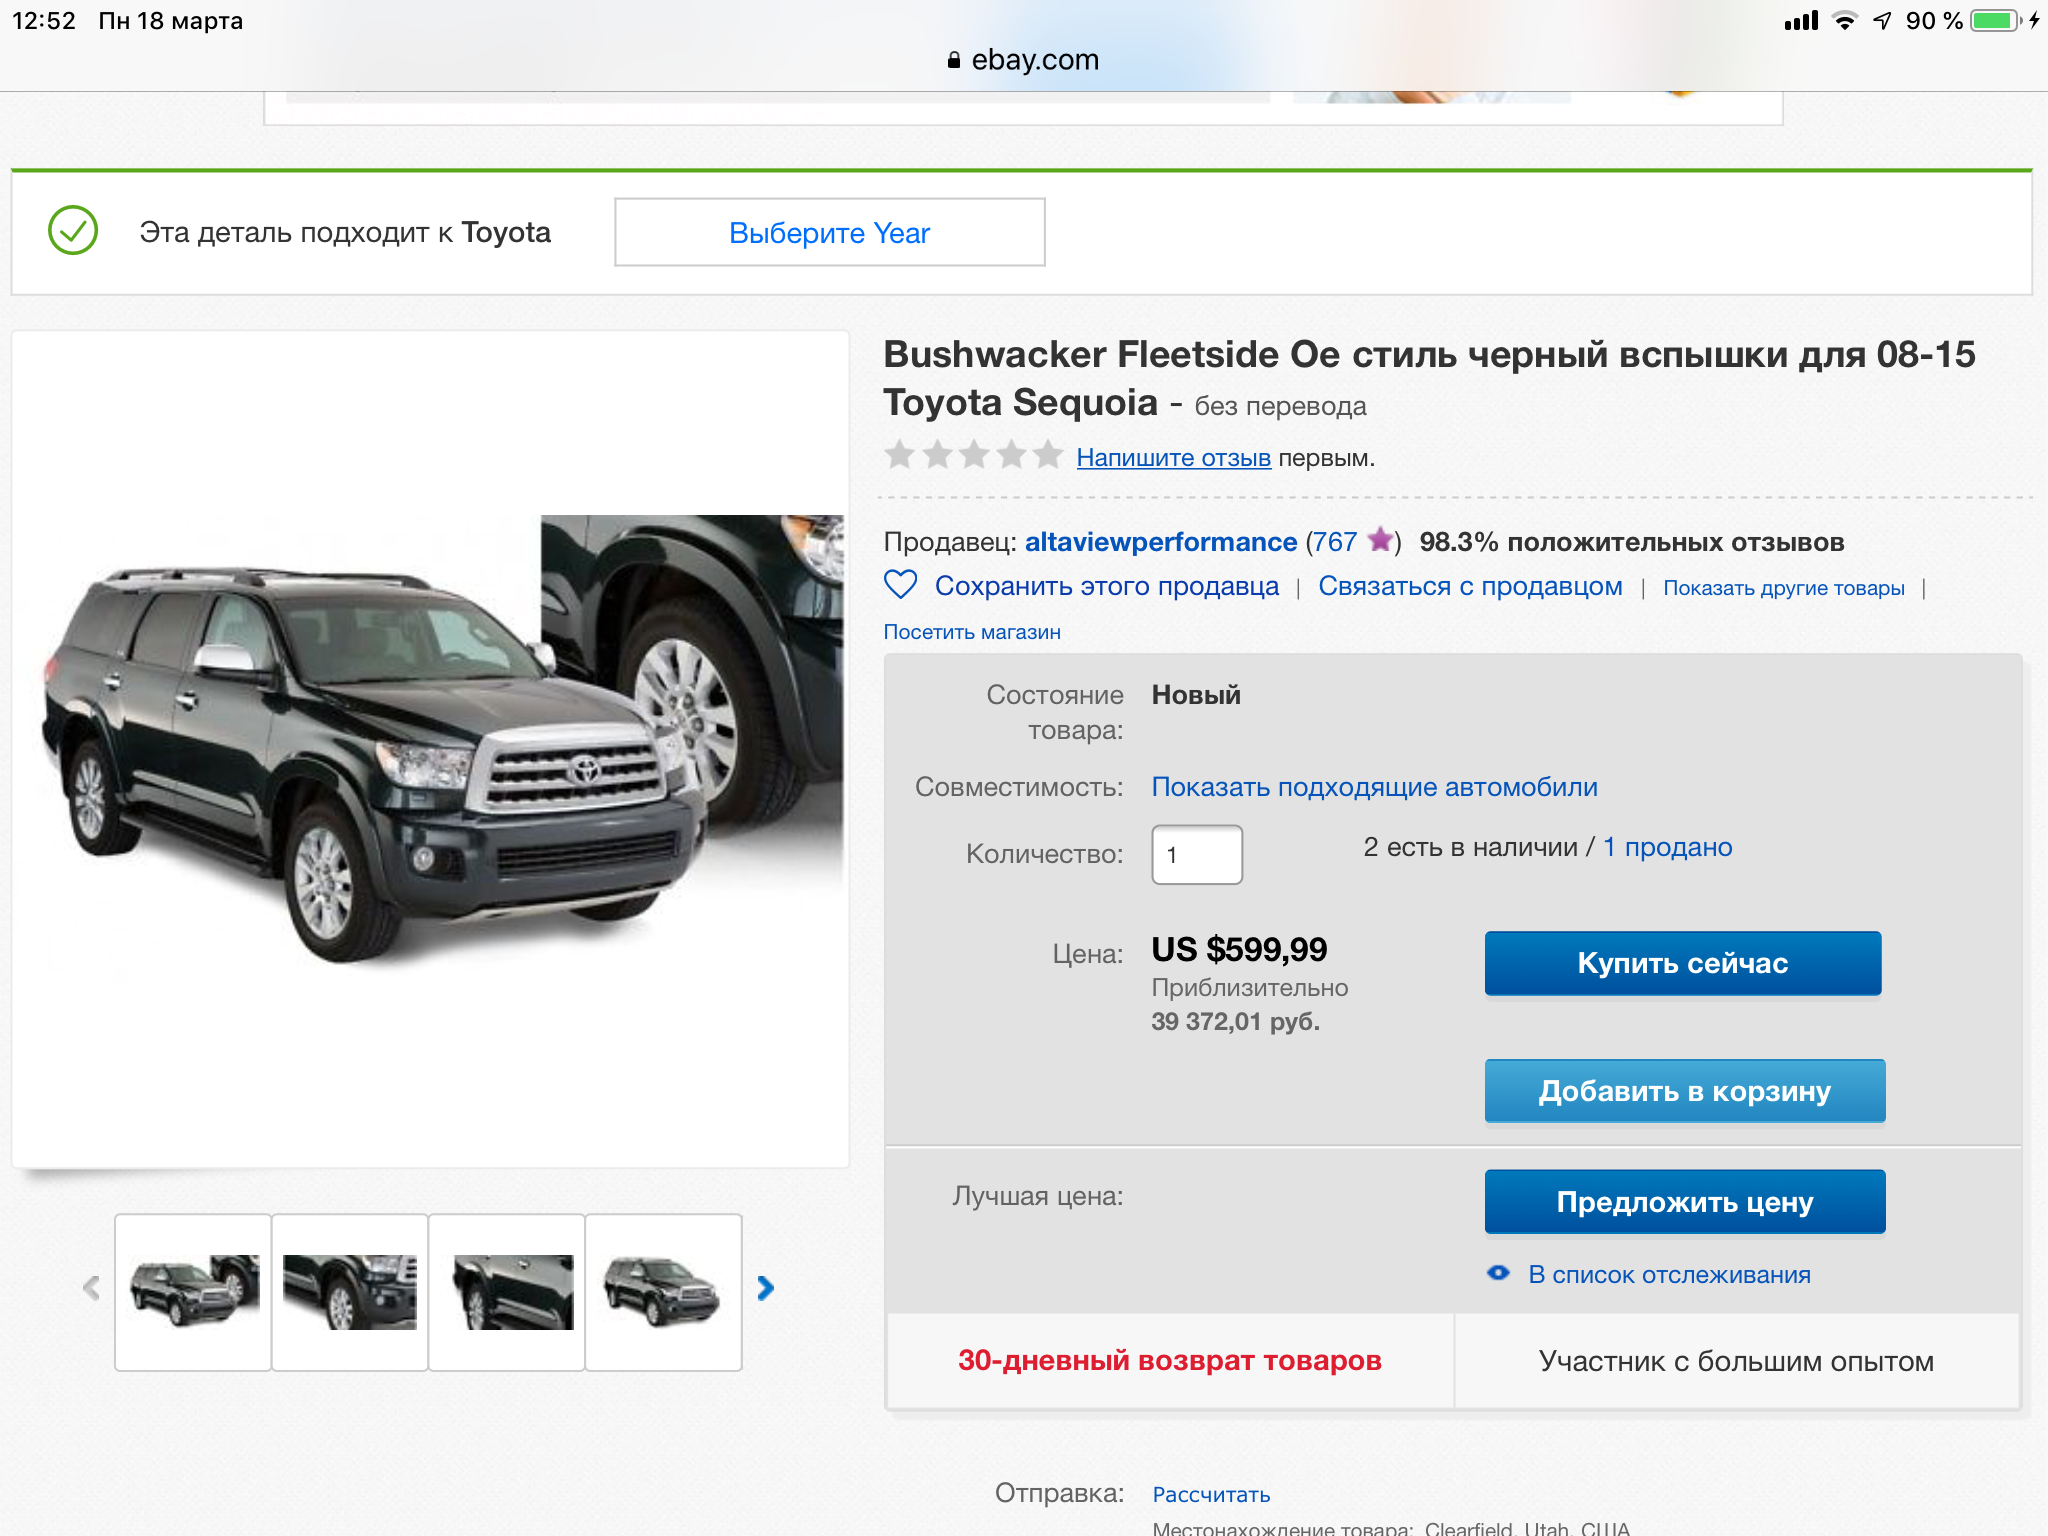Click the five-star rating row
Screen dimensions: 2048x1536
[973, 455]
